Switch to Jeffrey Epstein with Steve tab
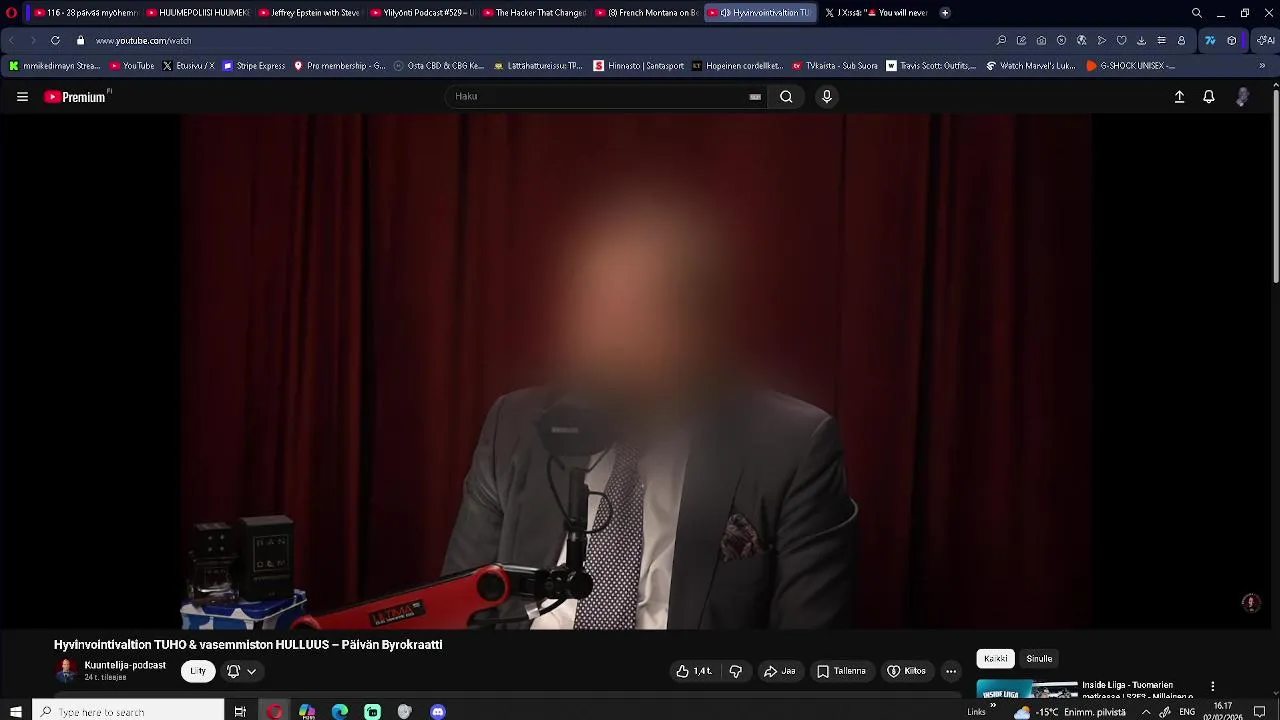 pos(308,13)
